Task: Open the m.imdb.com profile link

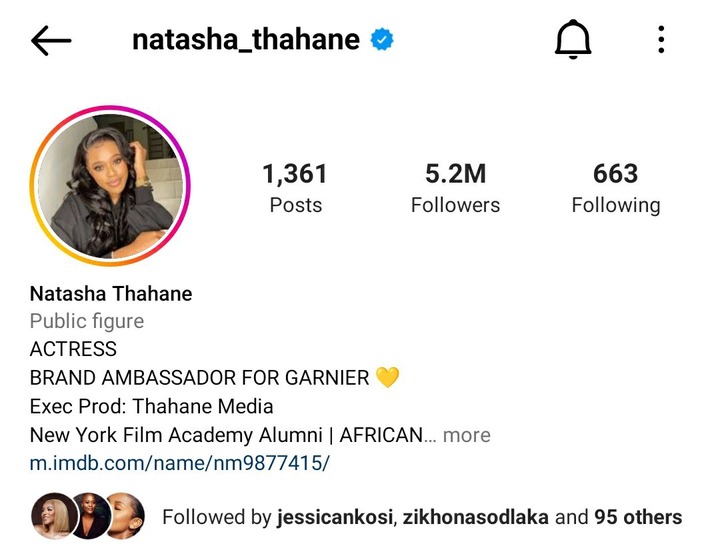Action: pos(180,463)
